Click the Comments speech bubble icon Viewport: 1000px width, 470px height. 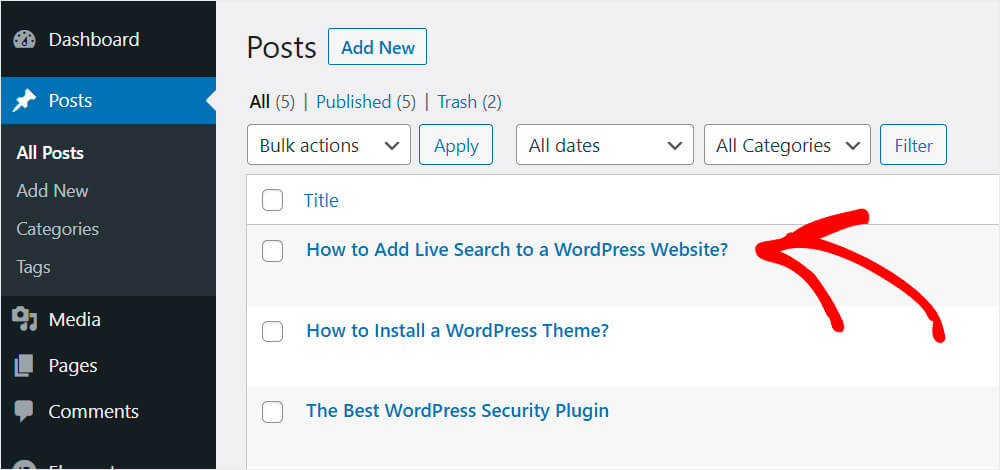(x=24, y=411)
